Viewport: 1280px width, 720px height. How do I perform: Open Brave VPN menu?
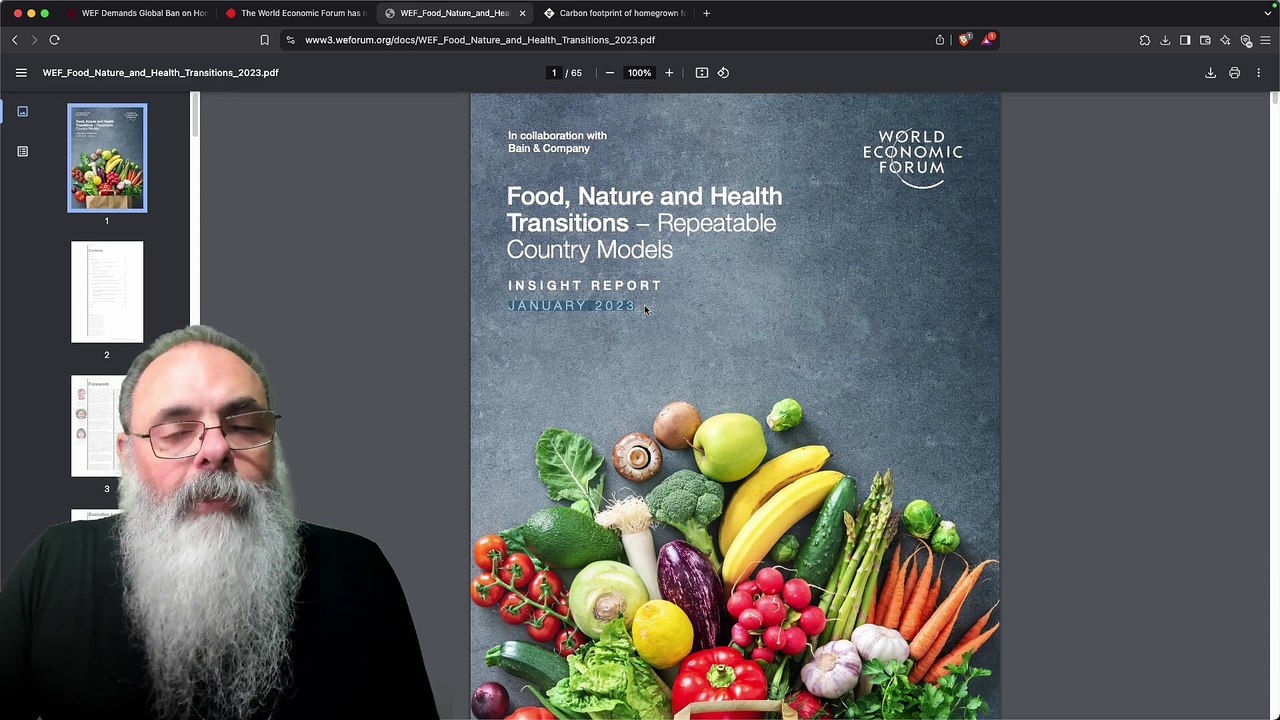tap(1246, 40)
